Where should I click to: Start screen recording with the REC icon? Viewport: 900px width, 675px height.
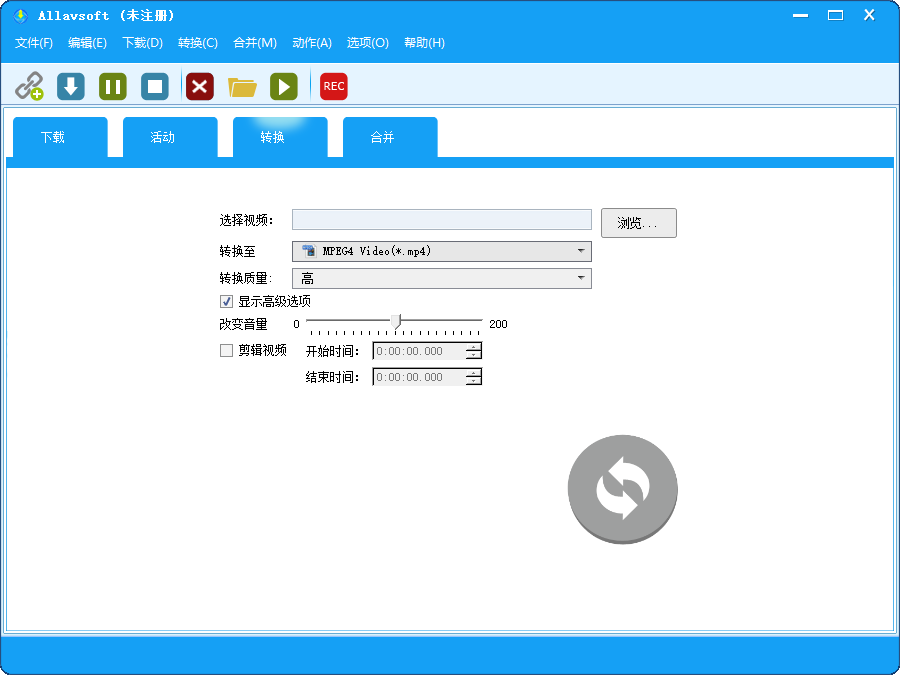point(333,86)
